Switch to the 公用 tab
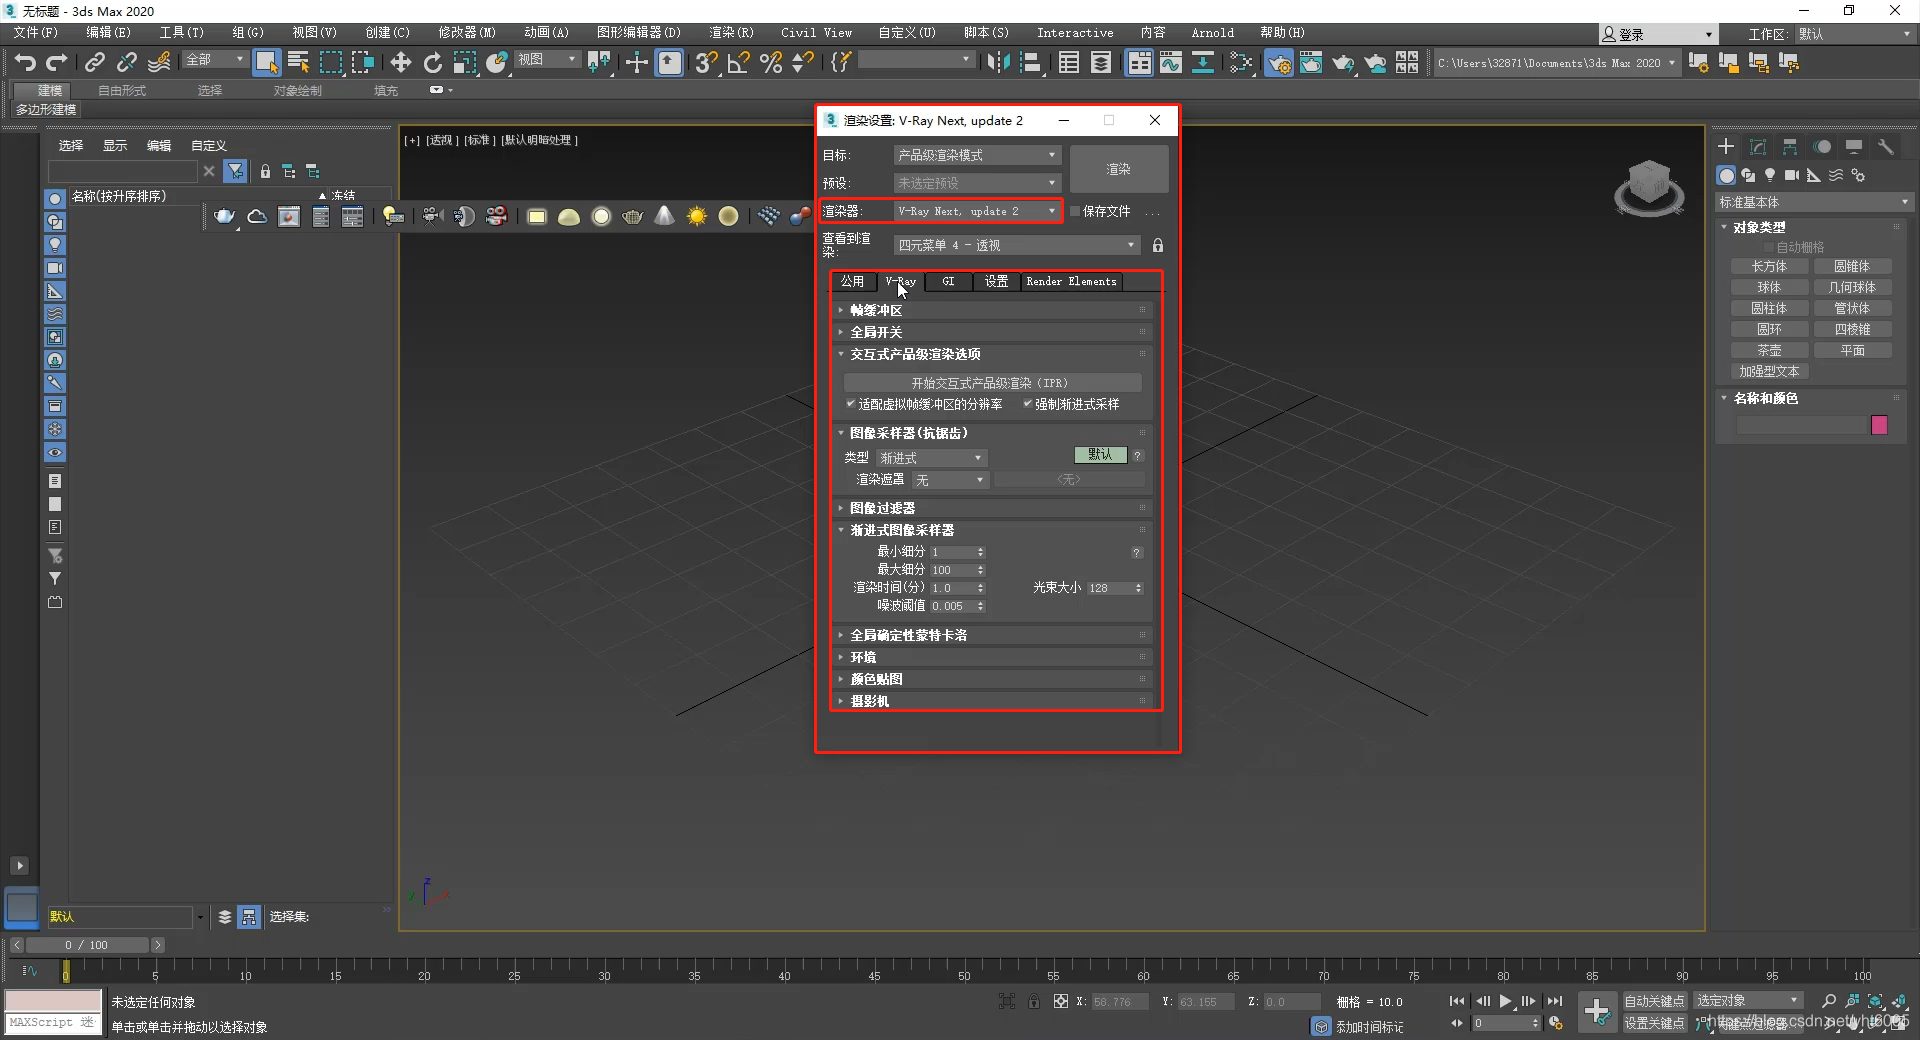Screen dimensions: 1920x1040 852,282
